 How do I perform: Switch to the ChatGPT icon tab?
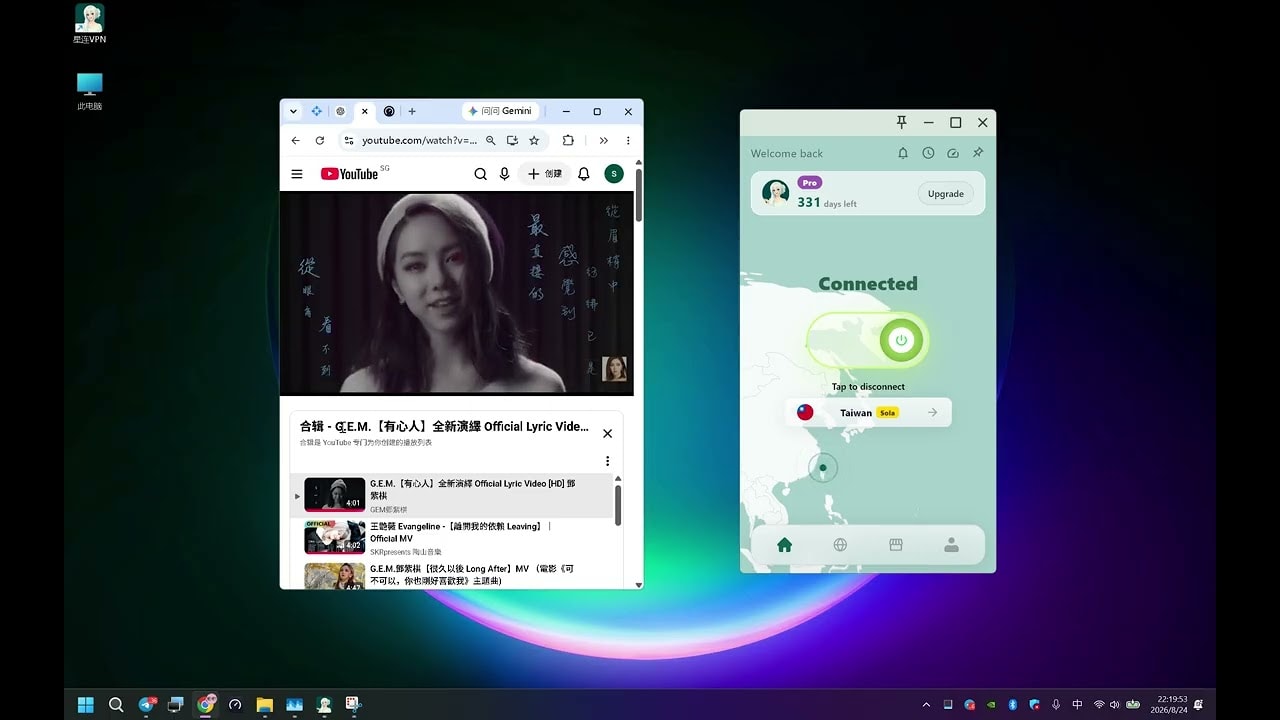340,111
